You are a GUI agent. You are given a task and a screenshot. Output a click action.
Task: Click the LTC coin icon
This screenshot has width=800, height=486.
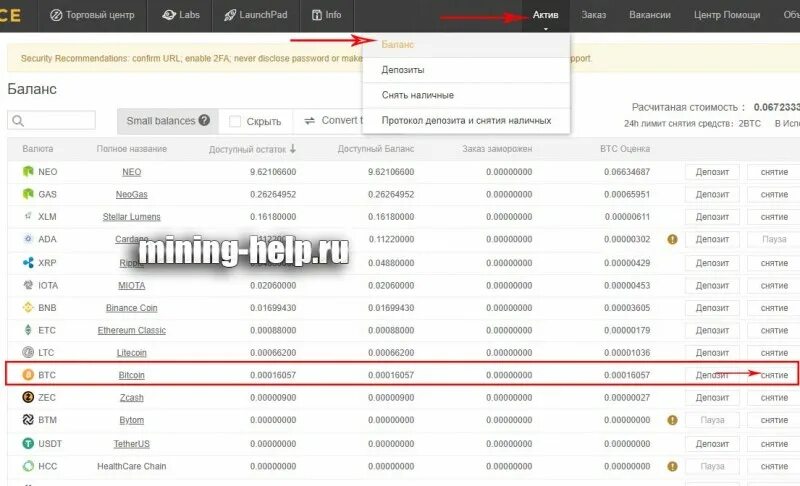(28, 352)
